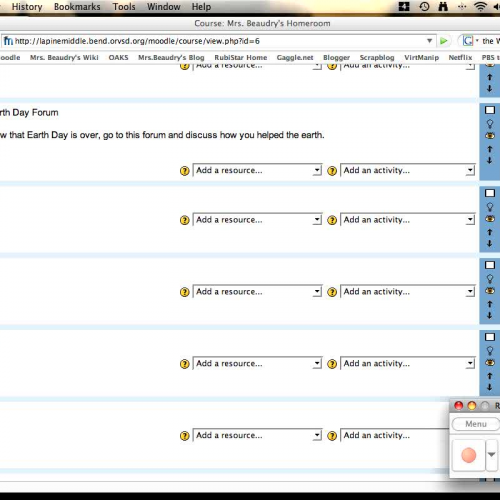
Task: Click the green Go arrow in the address bar
Action: (x=443, y=41)
